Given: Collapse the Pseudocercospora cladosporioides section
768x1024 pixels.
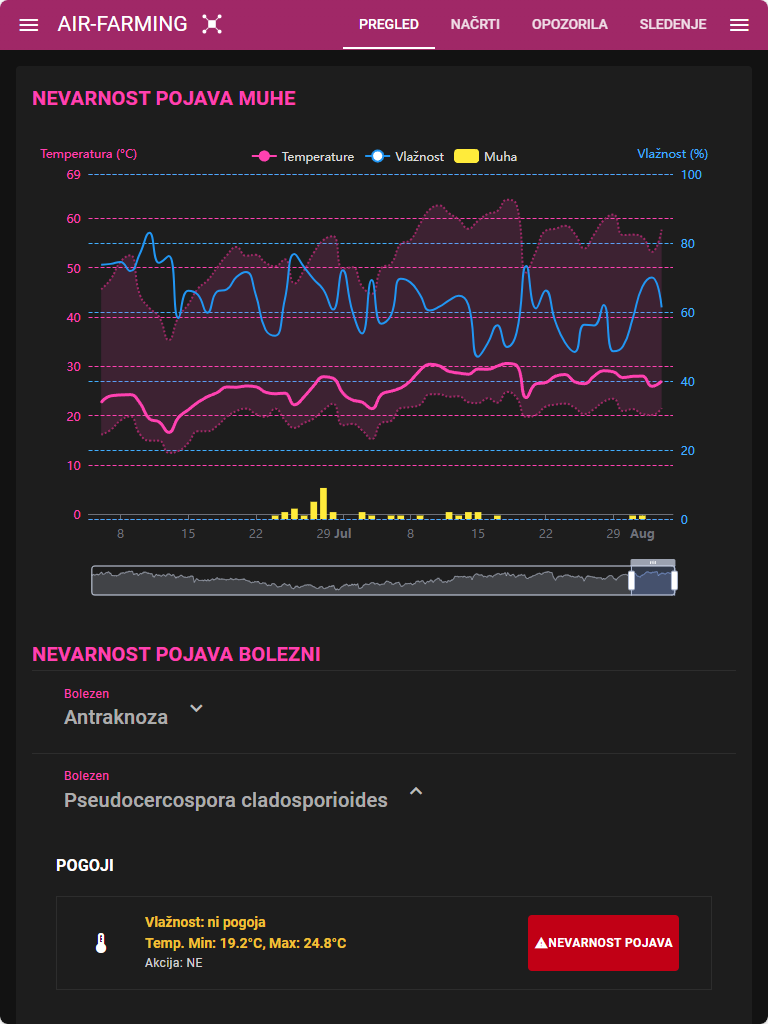Looking at the screenshot, I should pos(415,791).
